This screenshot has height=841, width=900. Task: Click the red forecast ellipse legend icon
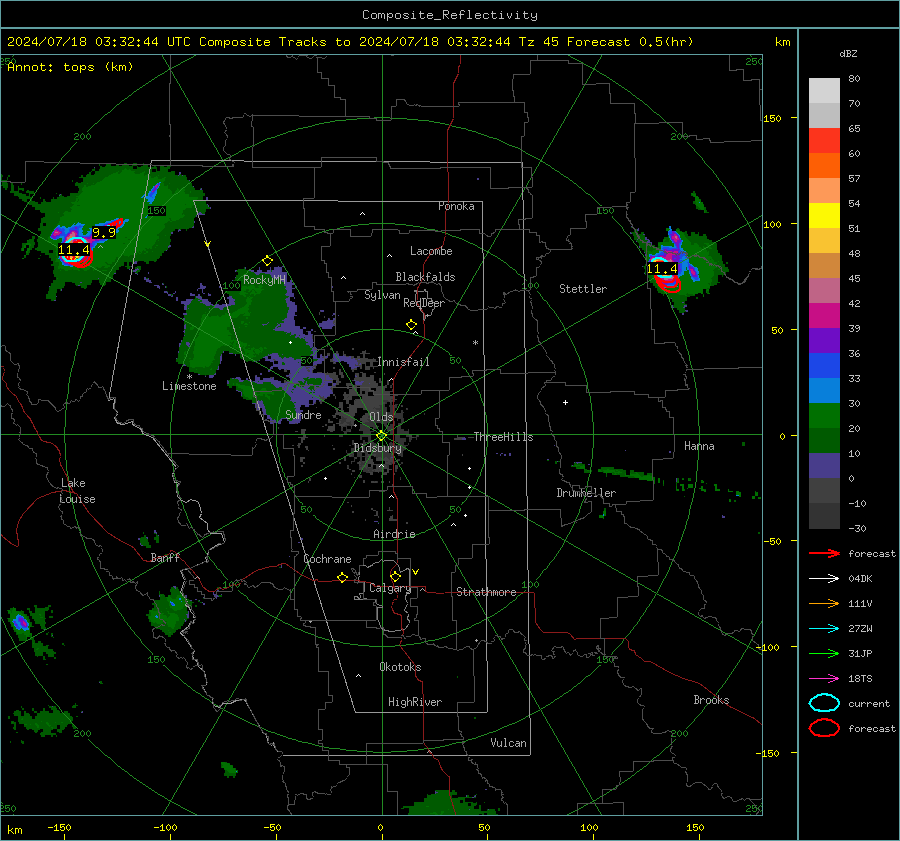824,728
